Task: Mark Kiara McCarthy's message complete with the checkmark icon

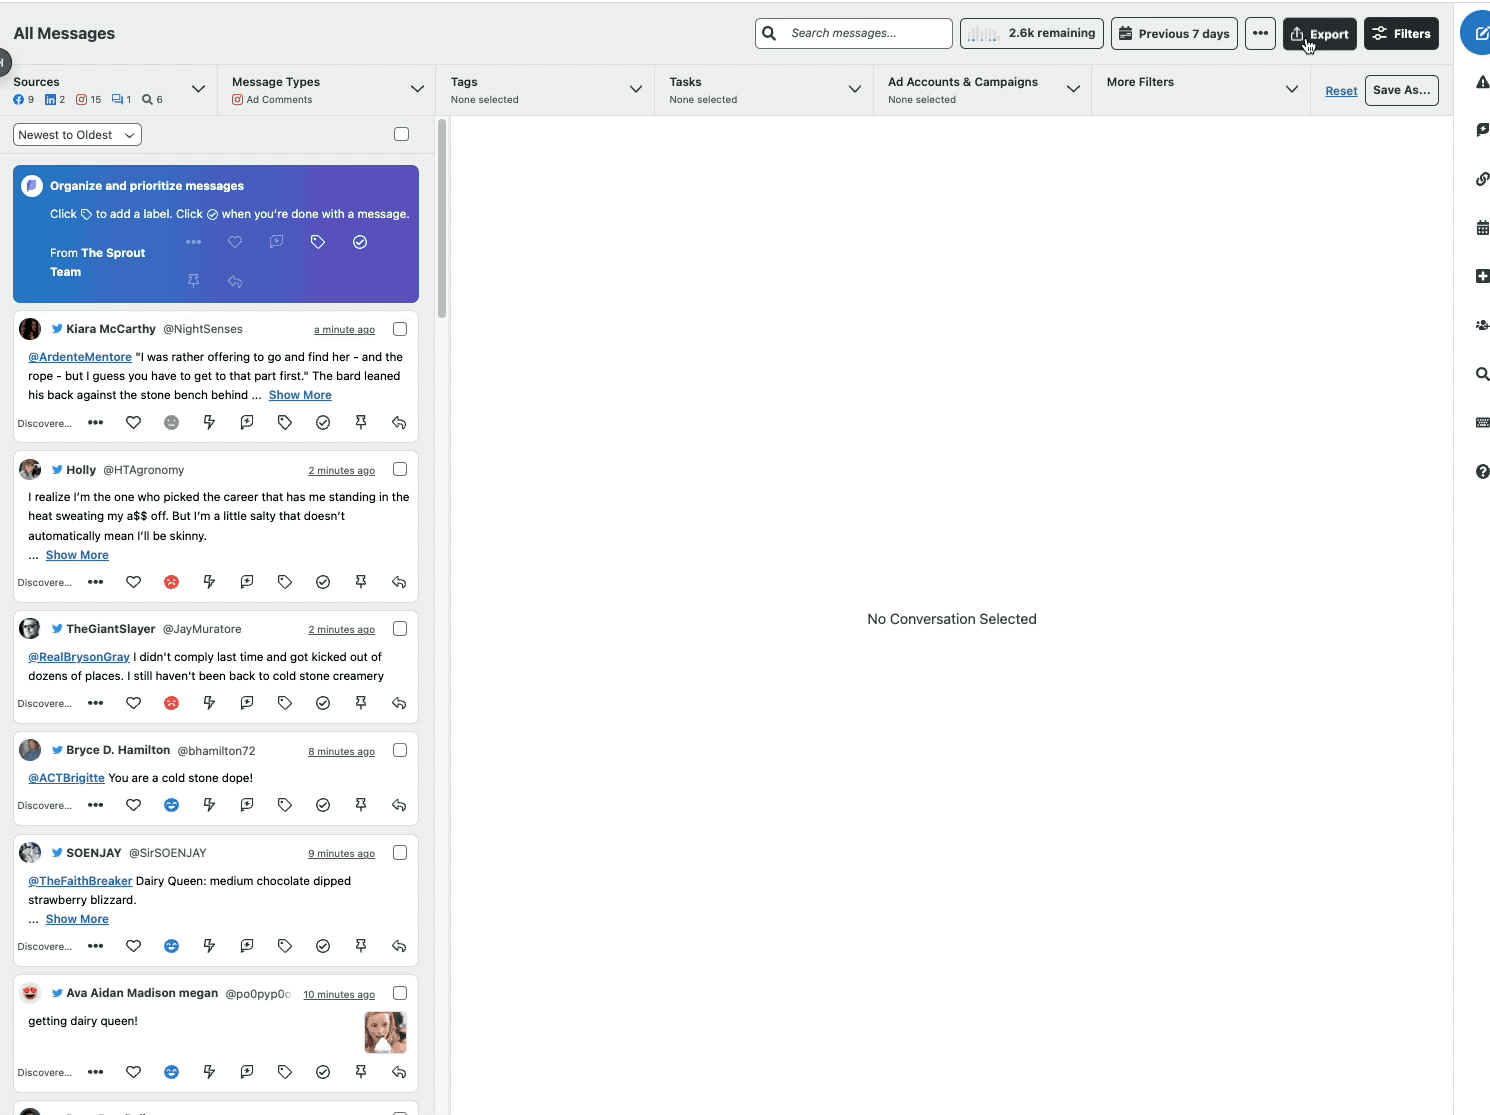Action: 322,422
